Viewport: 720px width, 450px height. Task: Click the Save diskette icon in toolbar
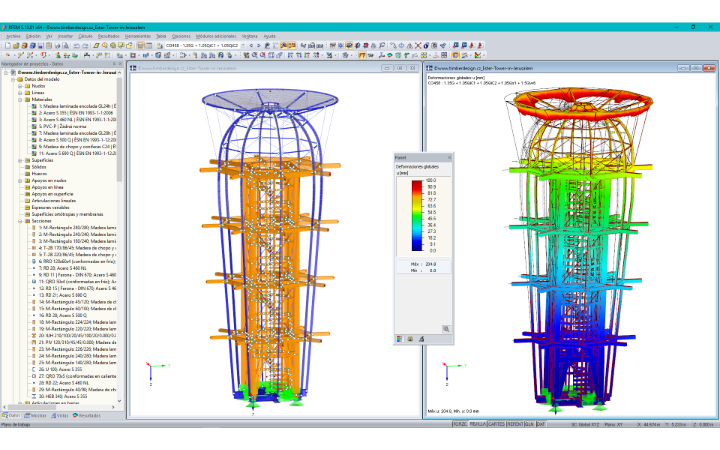40,45
